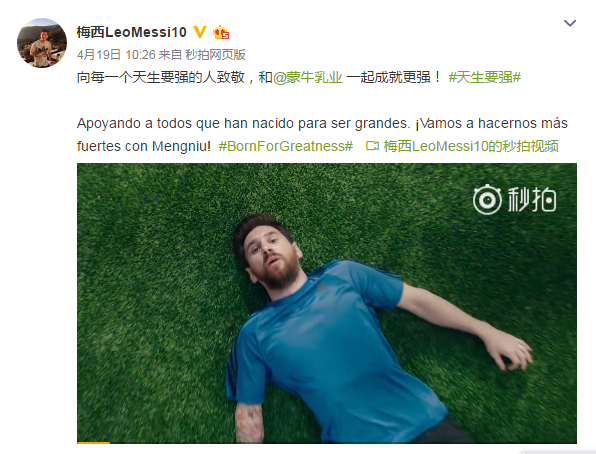
Task: Click the video camera icon before 秒拍视频
Action: click(x=372, y=146)
